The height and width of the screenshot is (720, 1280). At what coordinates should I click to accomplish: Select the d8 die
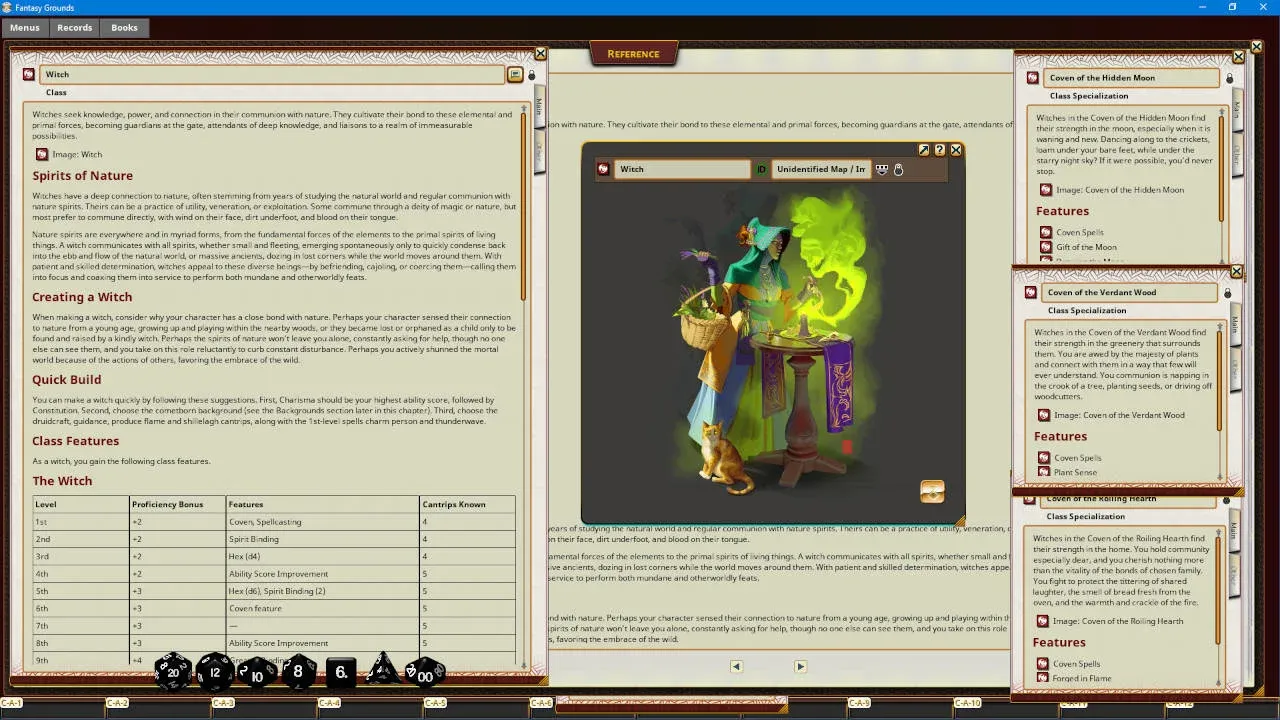[298, 672]
